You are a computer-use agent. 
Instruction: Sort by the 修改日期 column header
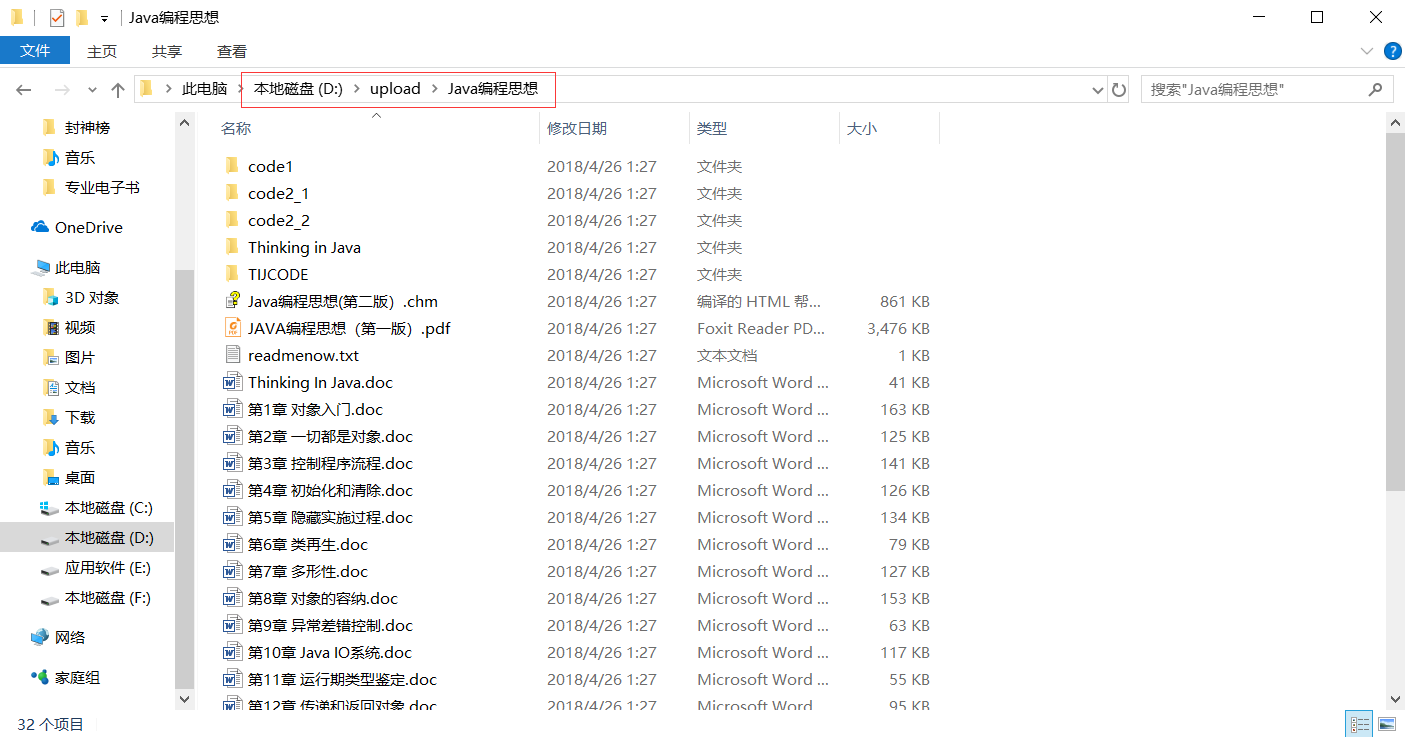pos(577,128)
